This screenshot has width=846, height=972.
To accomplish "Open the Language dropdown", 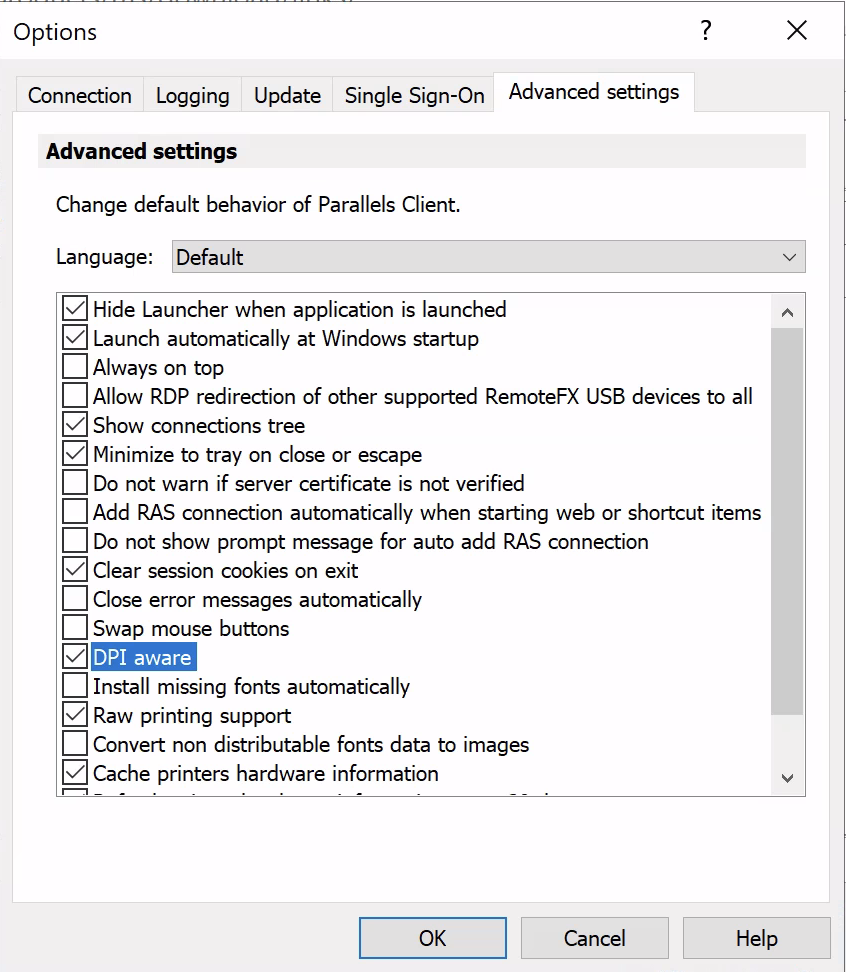I will [488, 257].
